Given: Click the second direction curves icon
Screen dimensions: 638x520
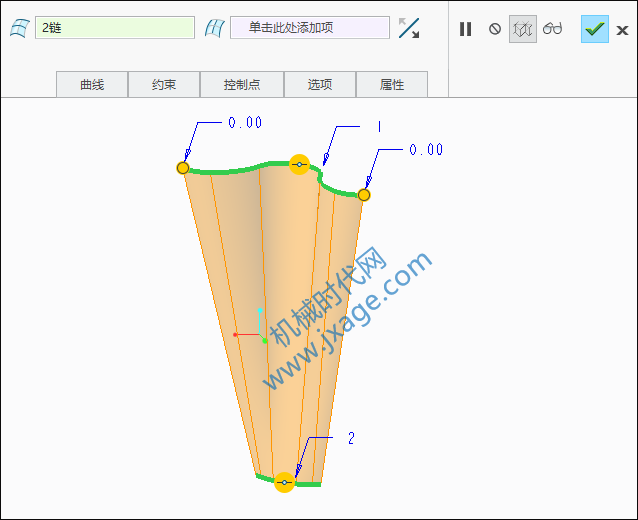Looking at the screenshot, I should click(215, 28).
